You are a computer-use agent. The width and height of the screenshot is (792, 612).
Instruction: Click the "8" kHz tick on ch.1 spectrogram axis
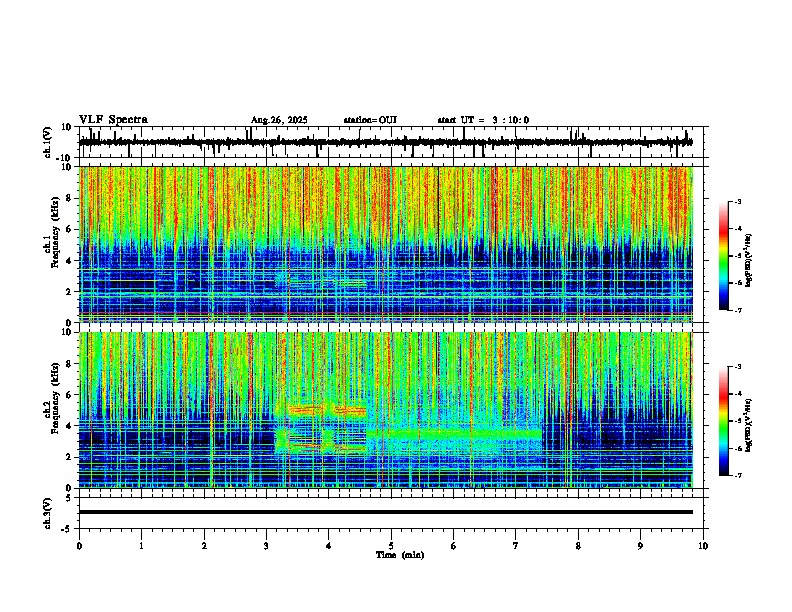click(70, 198)
